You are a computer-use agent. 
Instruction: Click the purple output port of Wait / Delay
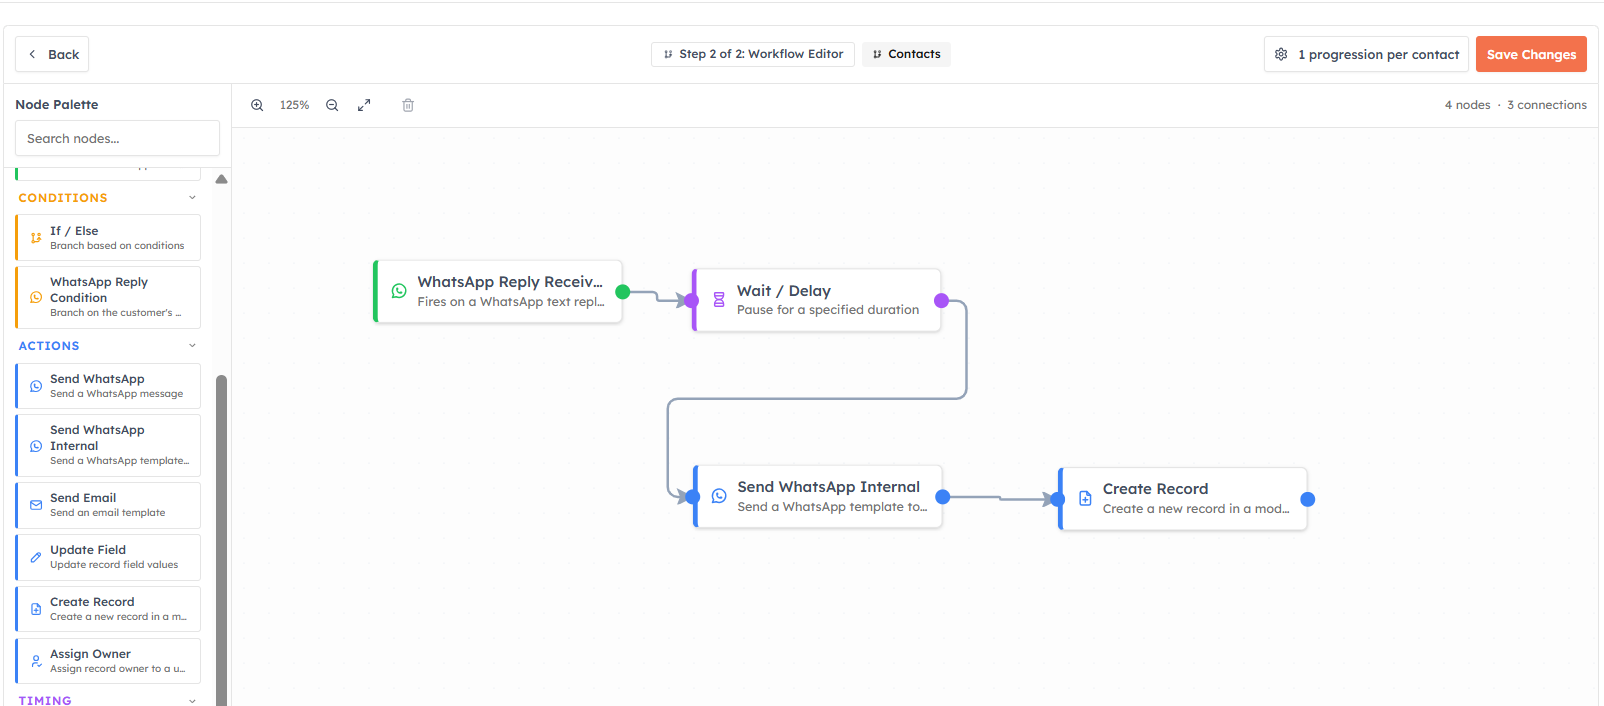(941, 300)
